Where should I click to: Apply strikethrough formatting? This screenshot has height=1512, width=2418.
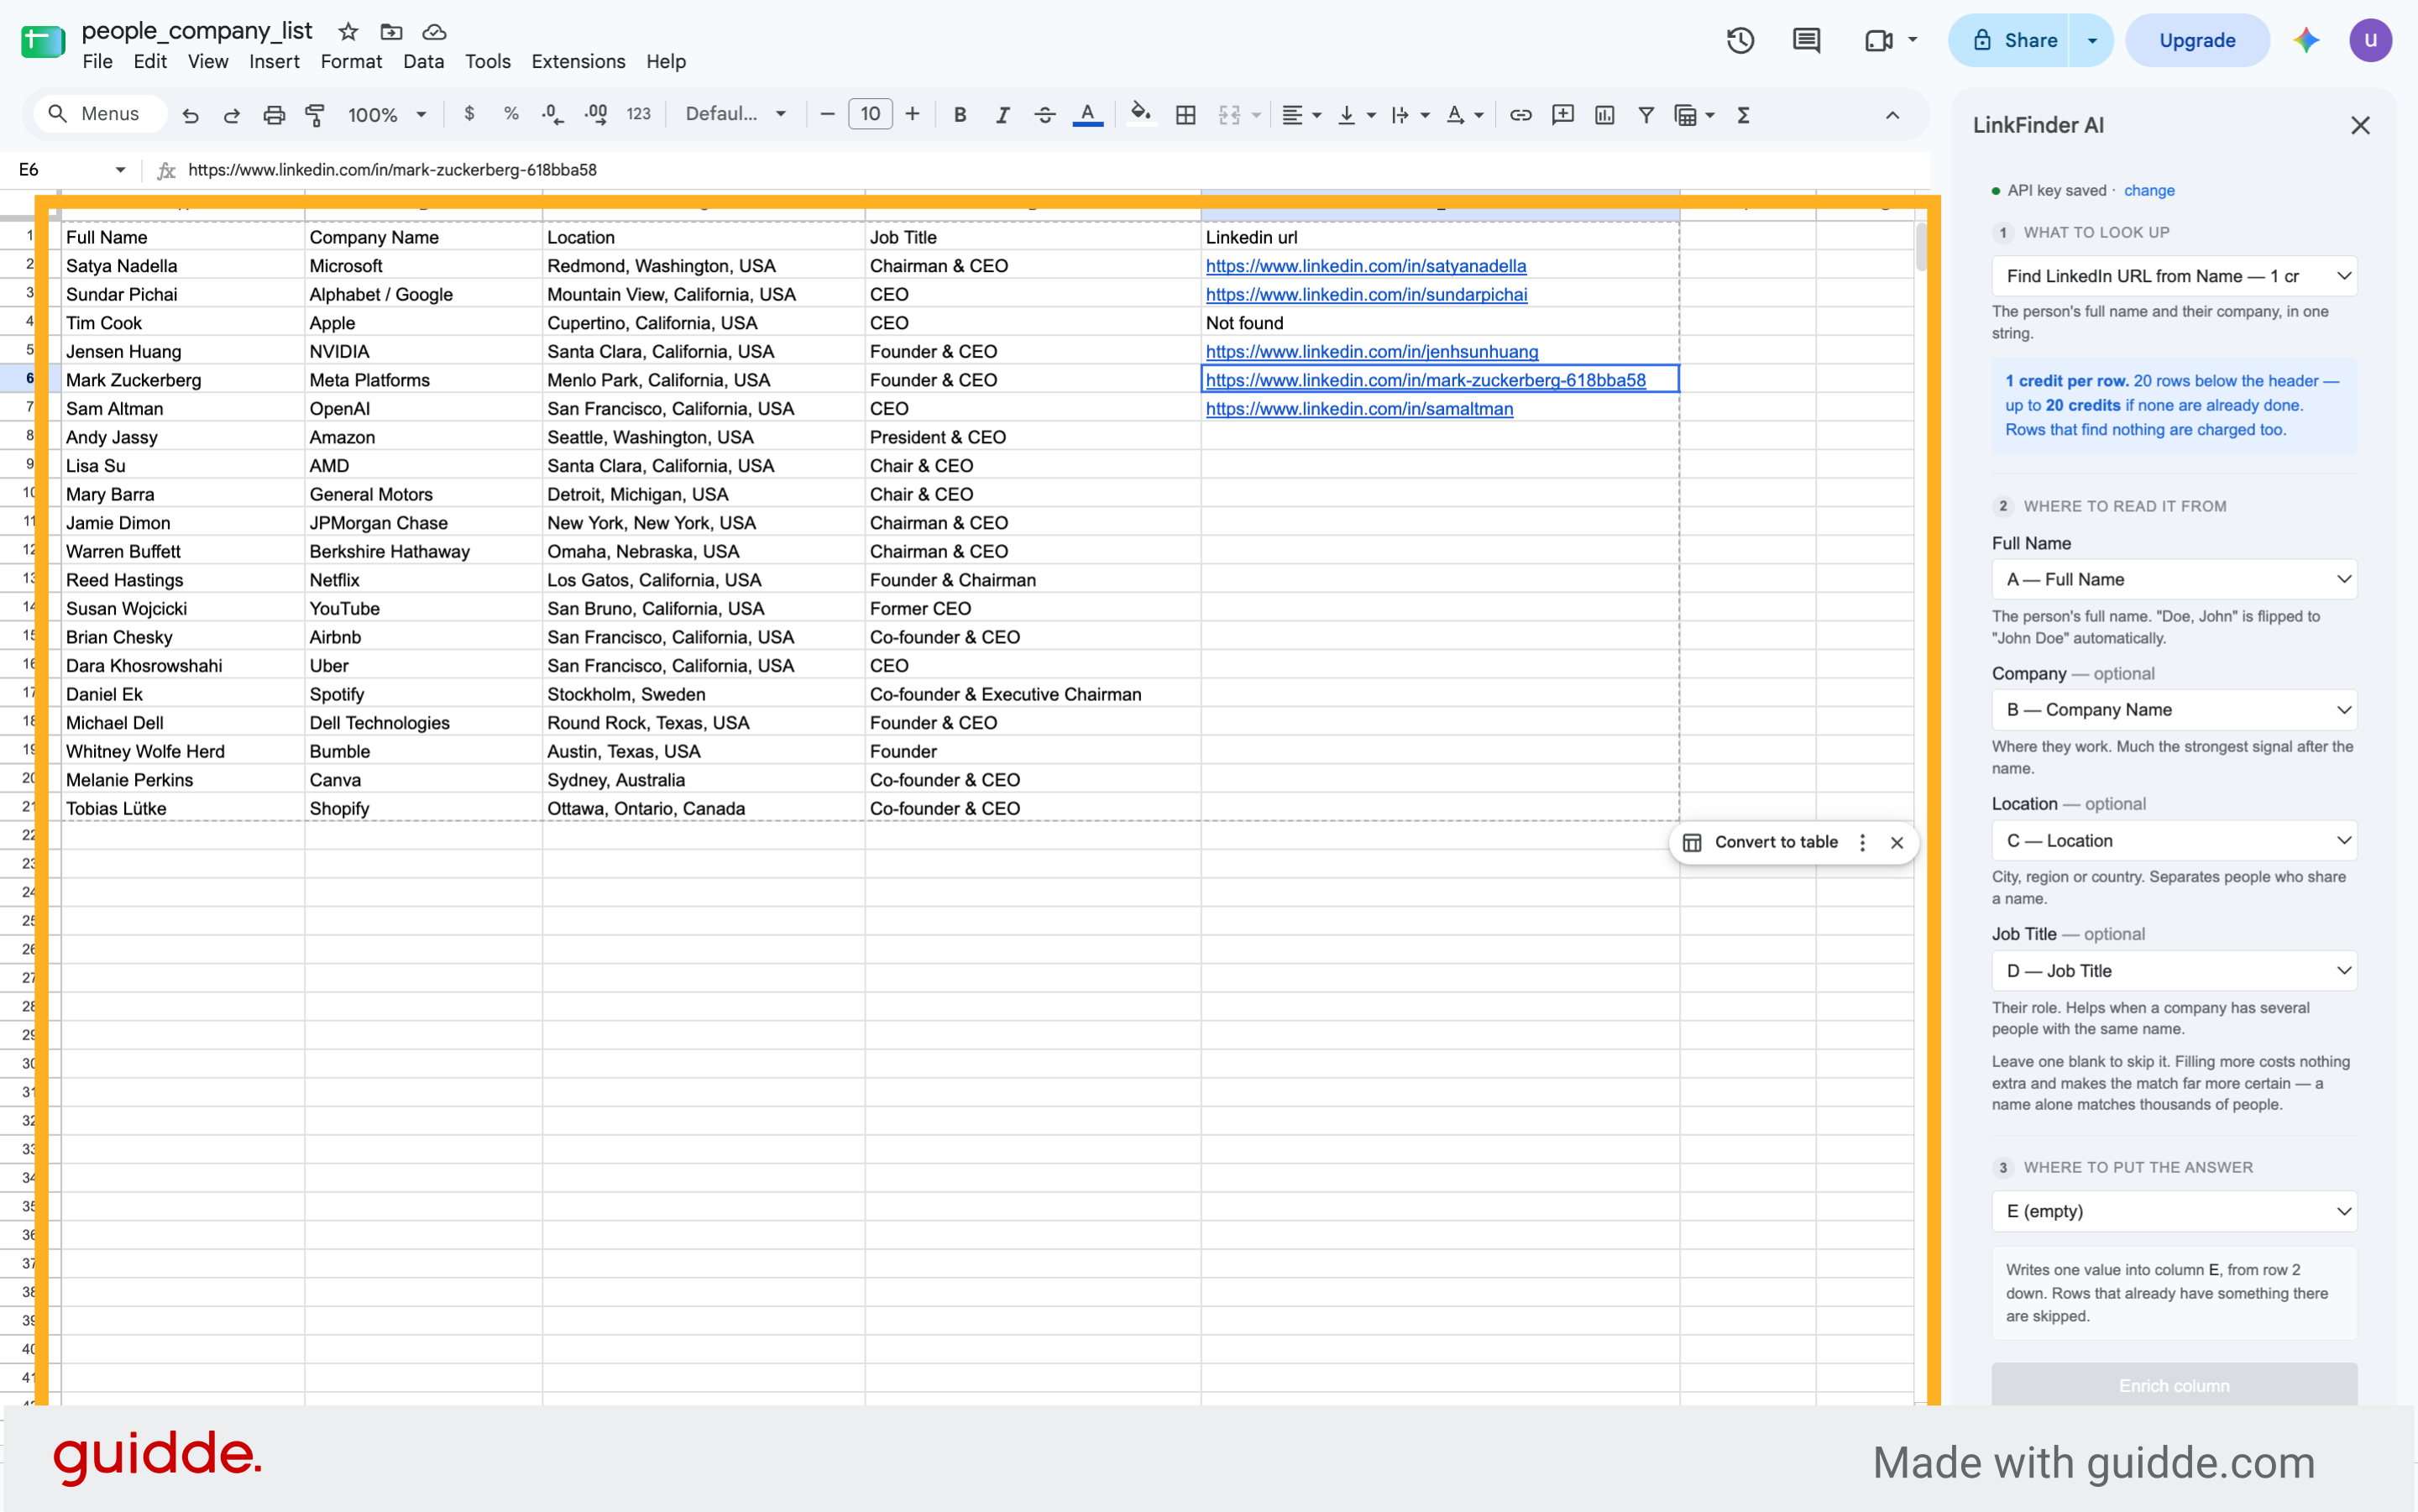pyautogui.click(x=1045, y=115)
